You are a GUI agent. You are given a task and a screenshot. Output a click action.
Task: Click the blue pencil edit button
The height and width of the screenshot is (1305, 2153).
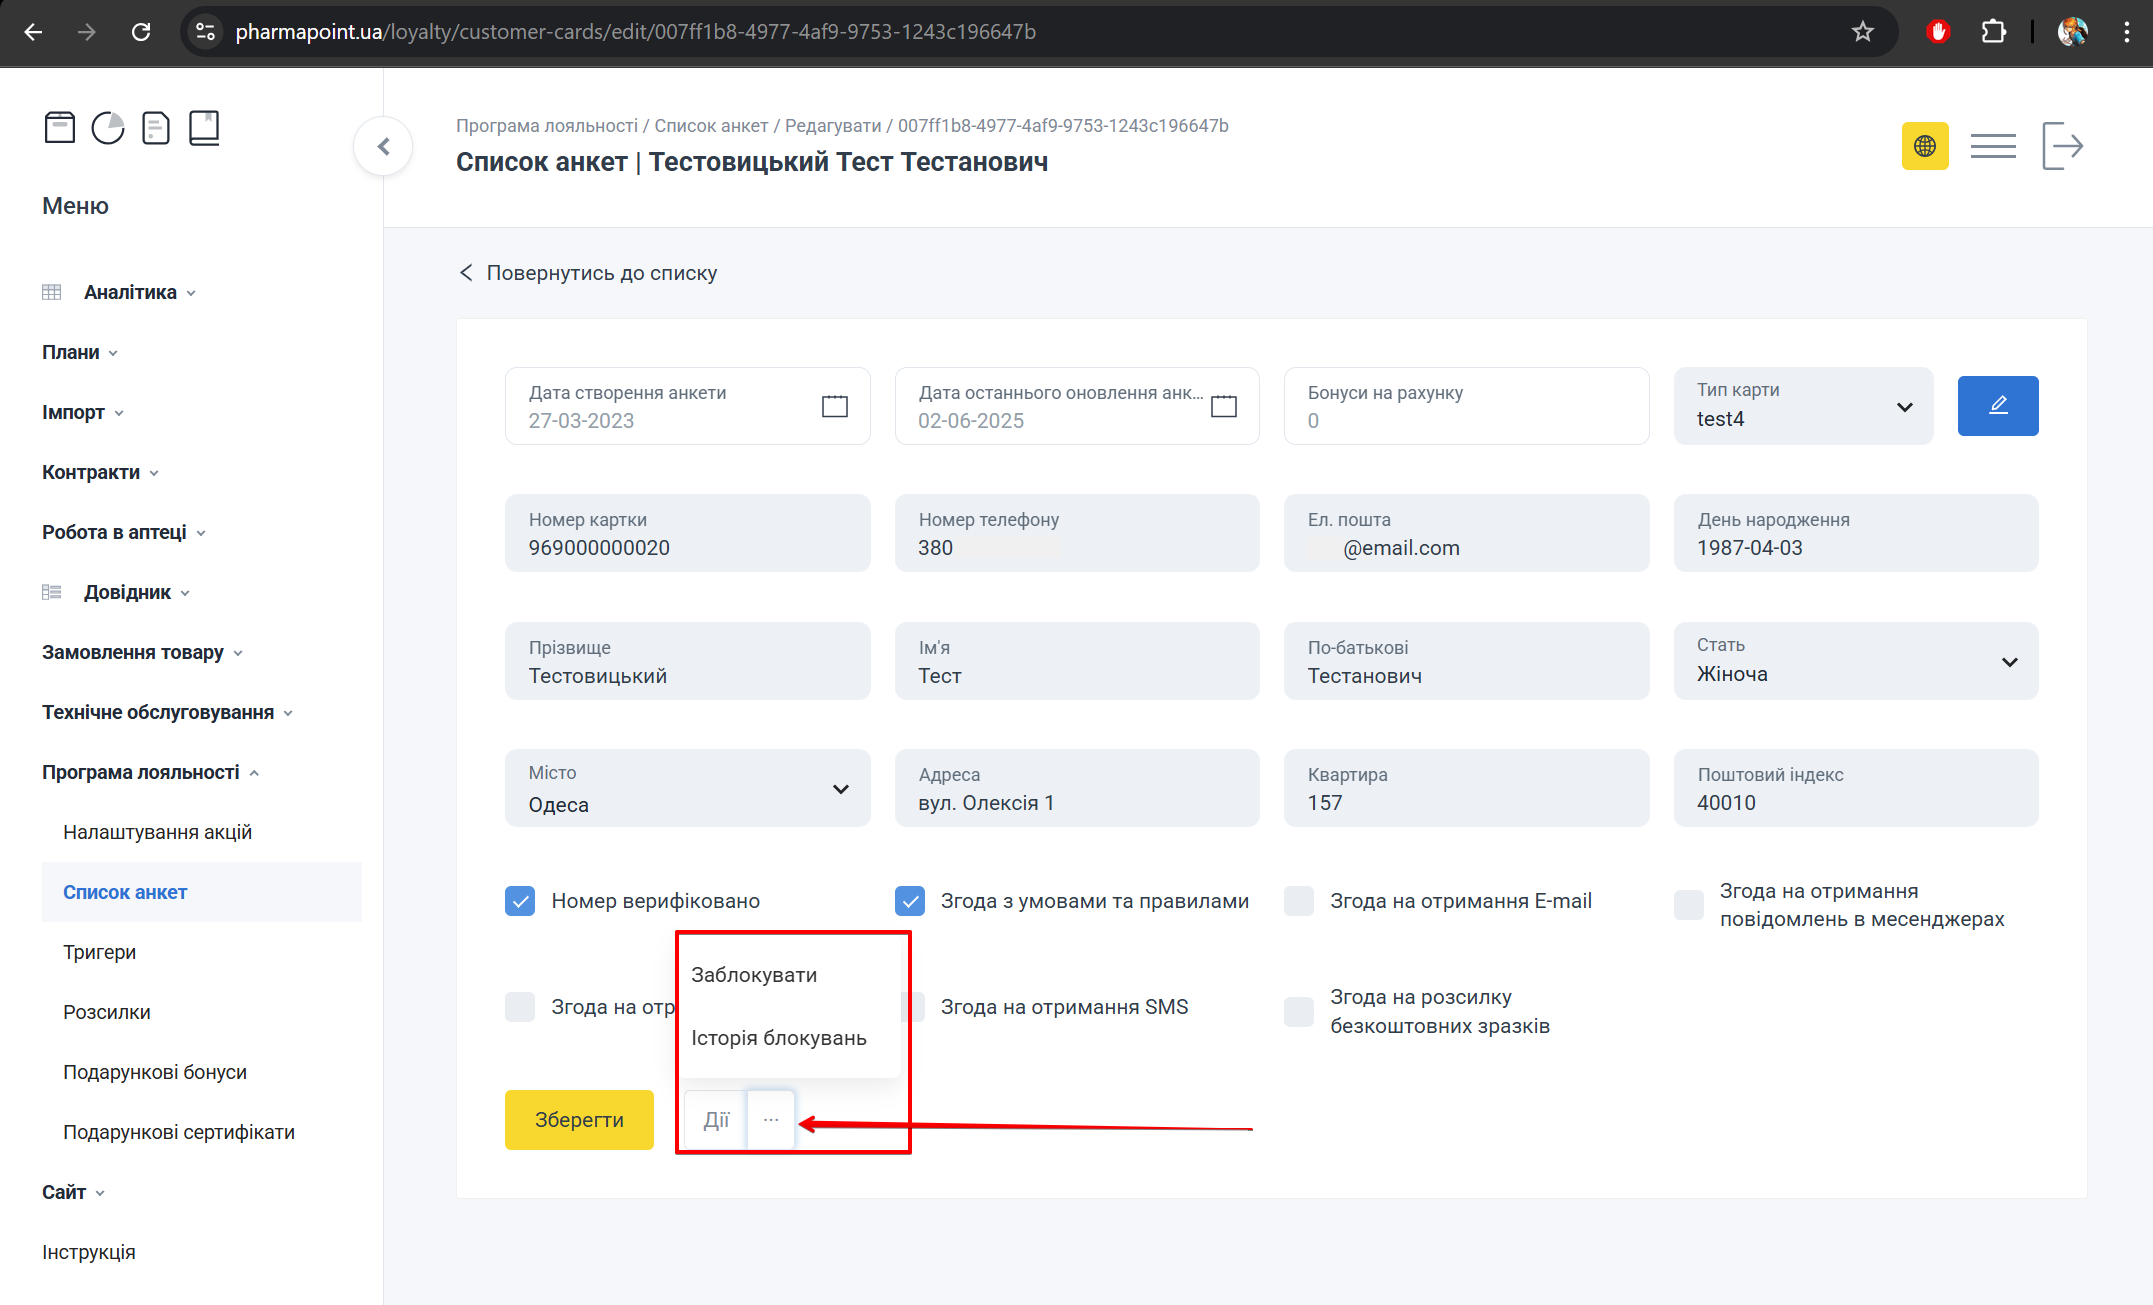pyautogui.click(x=1997, y=405)
